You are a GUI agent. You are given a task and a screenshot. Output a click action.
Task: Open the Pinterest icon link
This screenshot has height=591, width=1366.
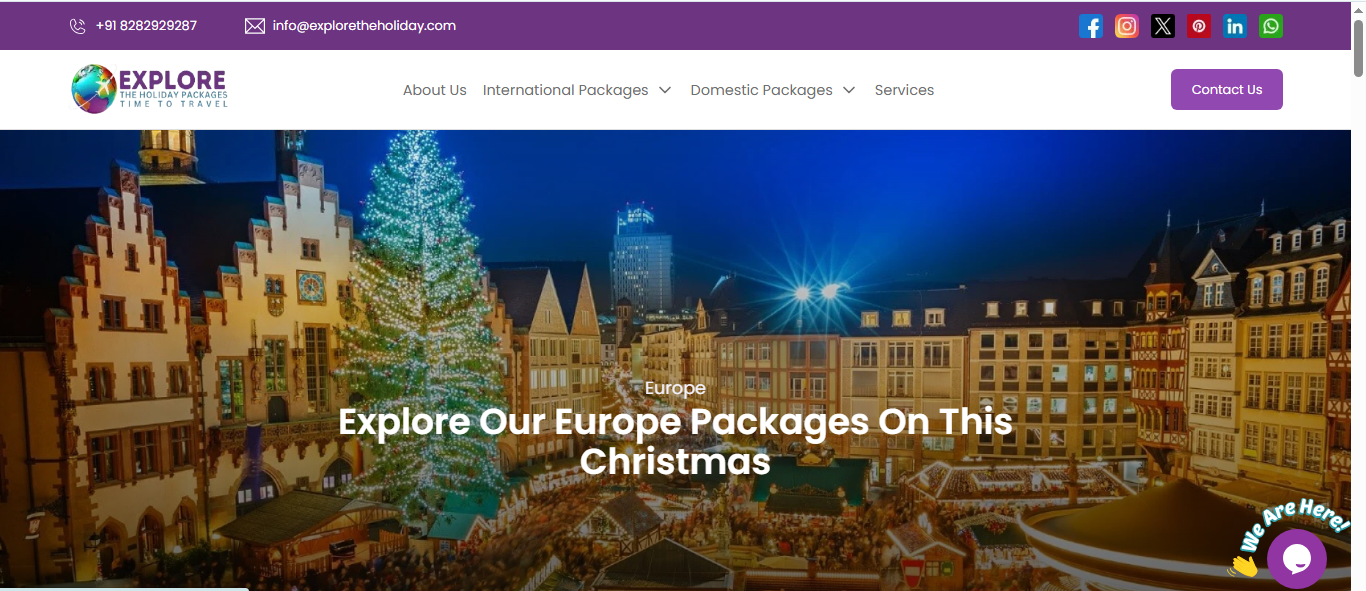coord(1199,26)
